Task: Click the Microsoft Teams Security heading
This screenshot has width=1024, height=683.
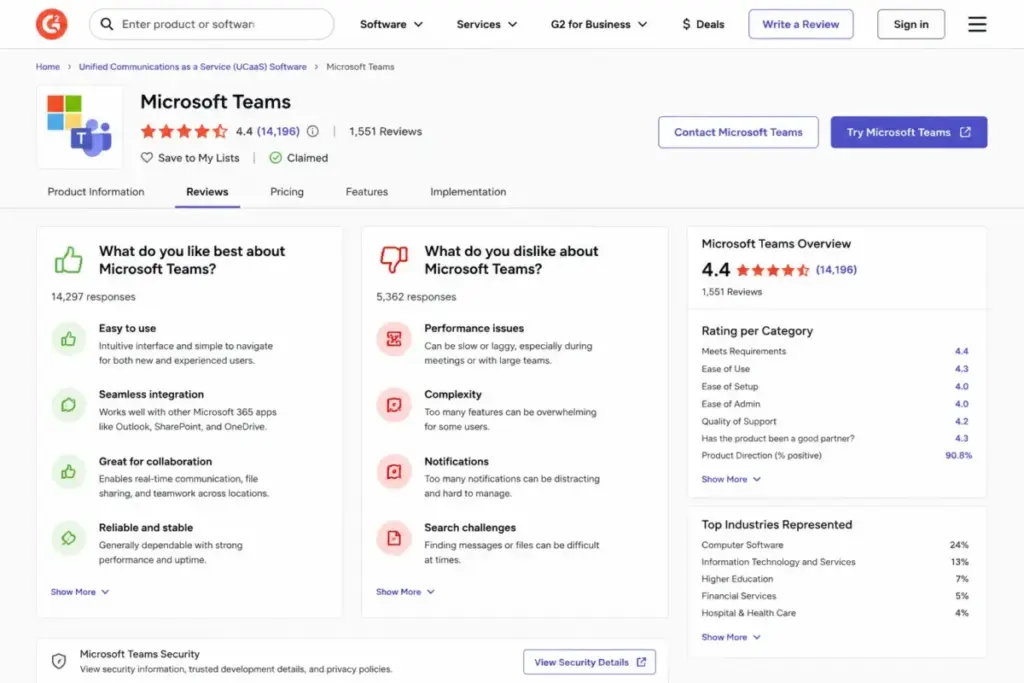Action: [140, 654]
